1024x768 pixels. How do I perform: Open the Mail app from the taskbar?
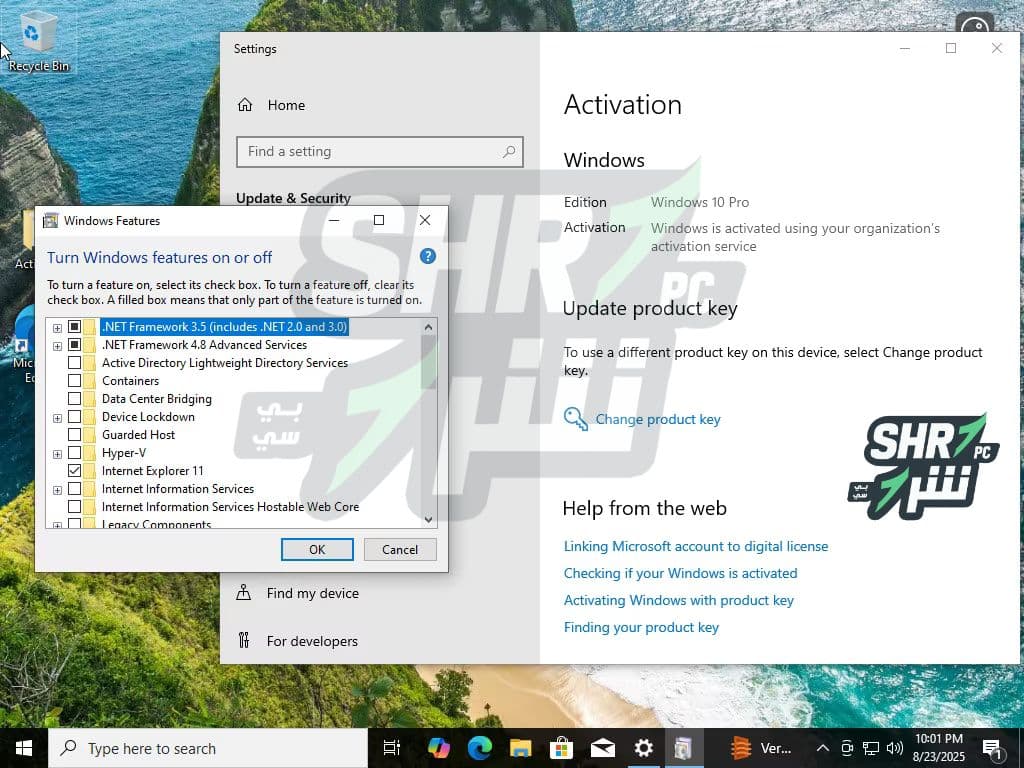(602, 748)
